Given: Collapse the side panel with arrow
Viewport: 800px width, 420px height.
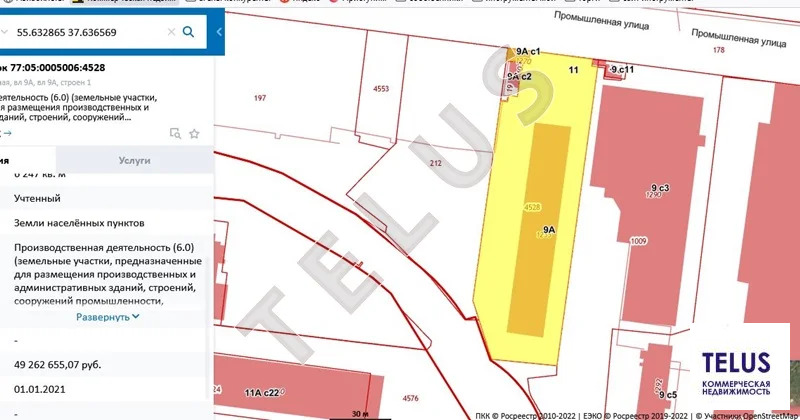Looking at the screenshot, I should (x=219, y=32).
